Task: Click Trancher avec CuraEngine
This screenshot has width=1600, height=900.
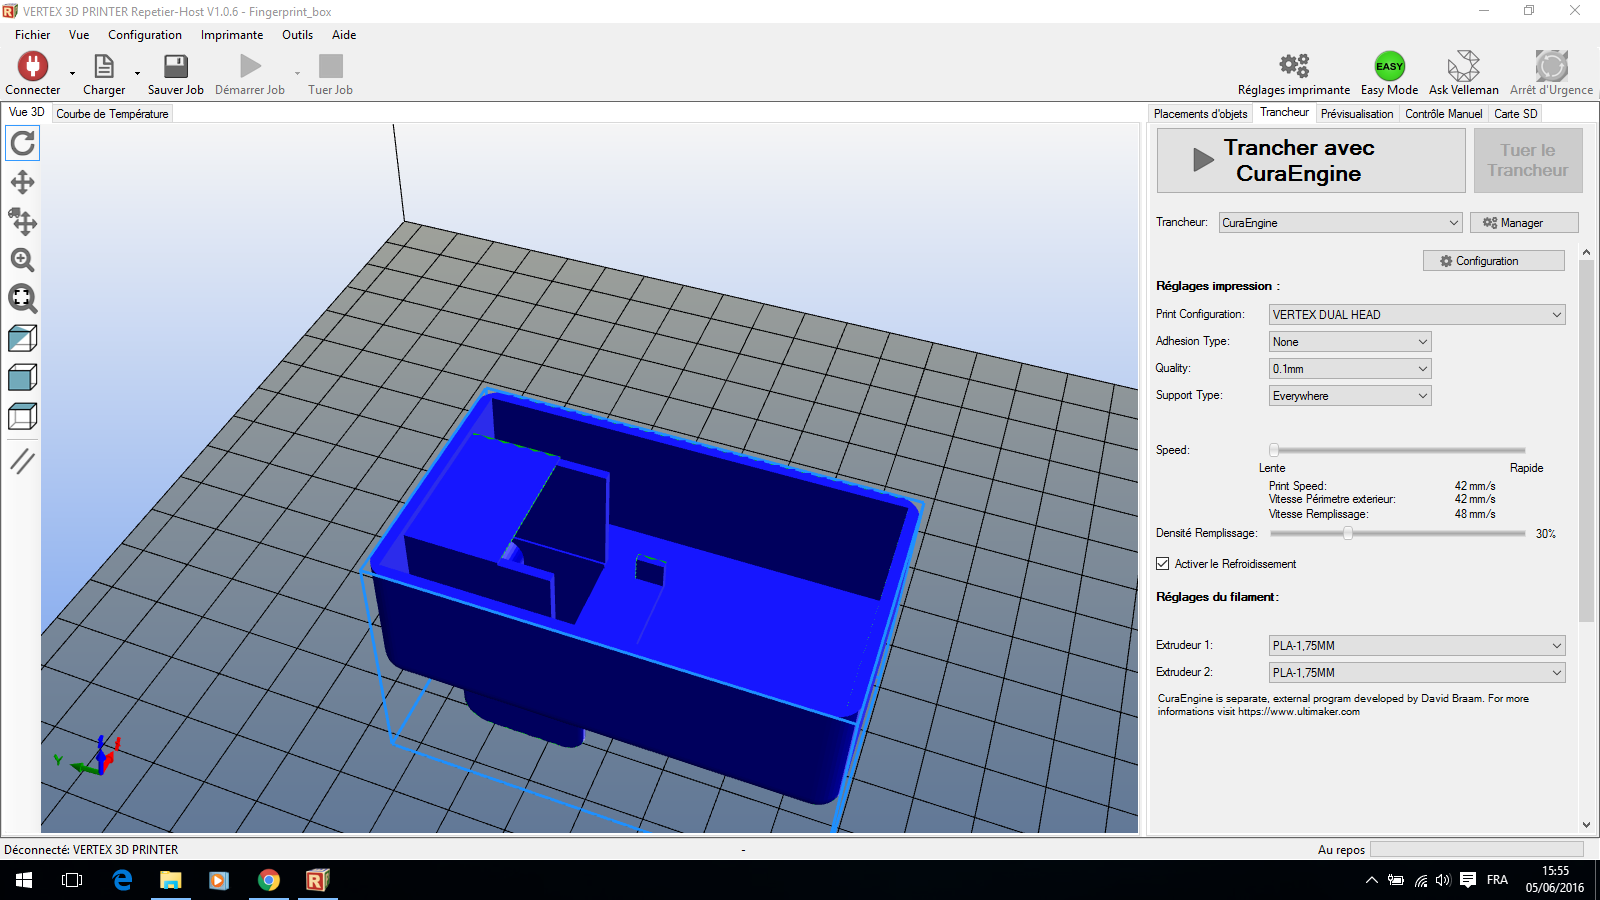Action: coord(1310,160)
